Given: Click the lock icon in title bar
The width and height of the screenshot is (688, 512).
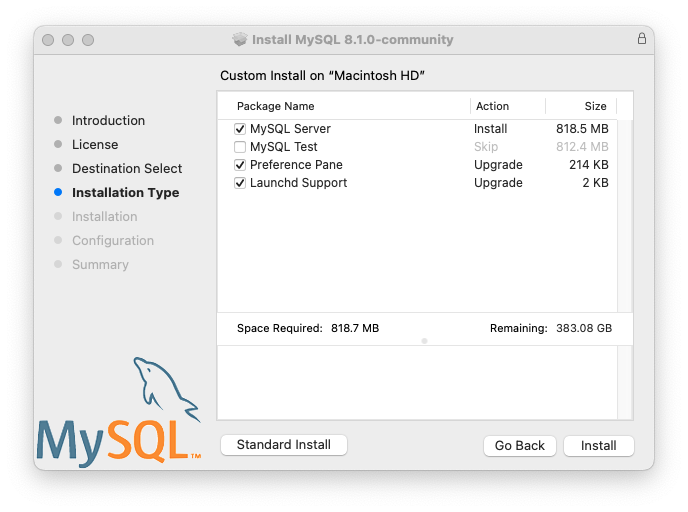Looking at the screenshot, I should (x=641, y=39).
